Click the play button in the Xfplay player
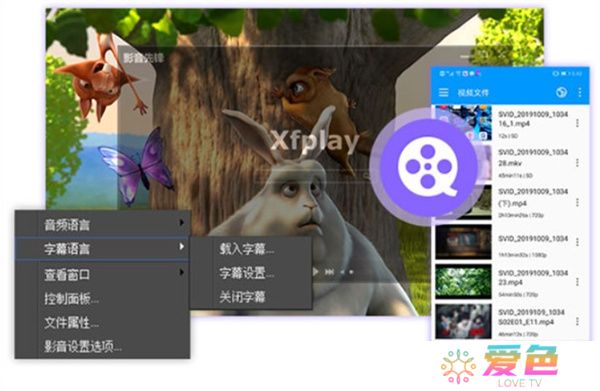This screenshot has height=391, width=600. click(x=315, y=272)
